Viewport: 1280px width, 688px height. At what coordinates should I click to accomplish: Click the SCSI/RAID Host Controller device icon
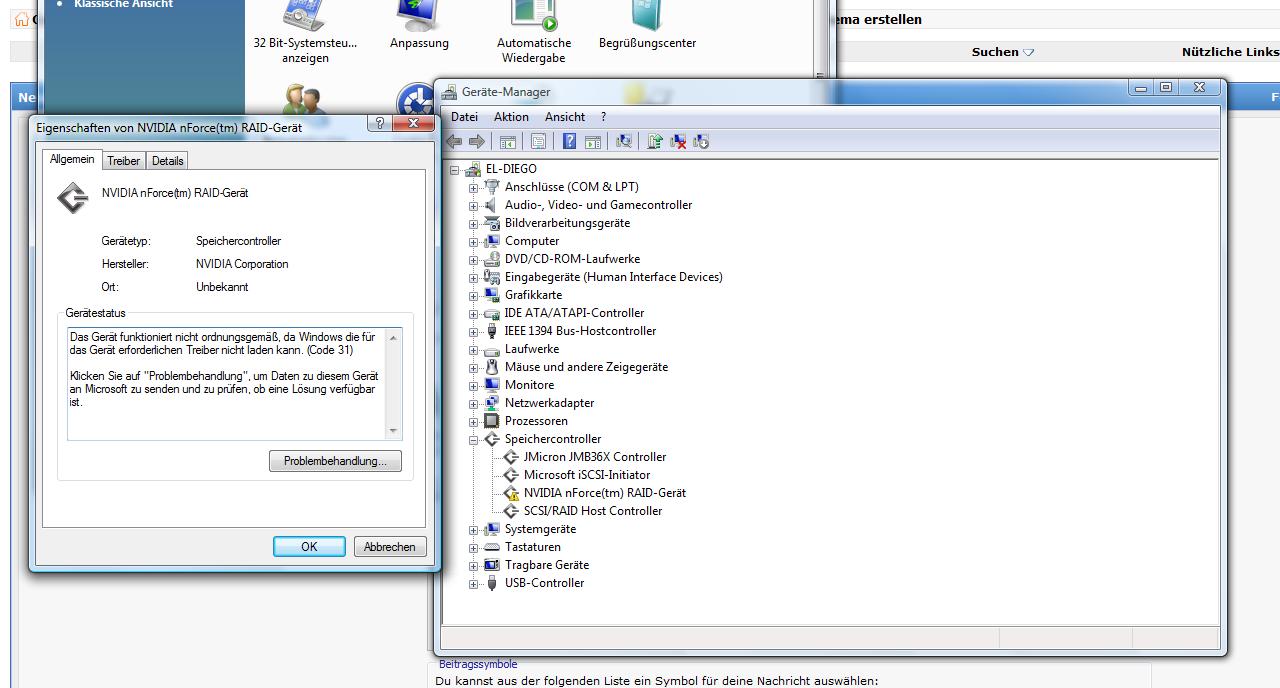511,511
